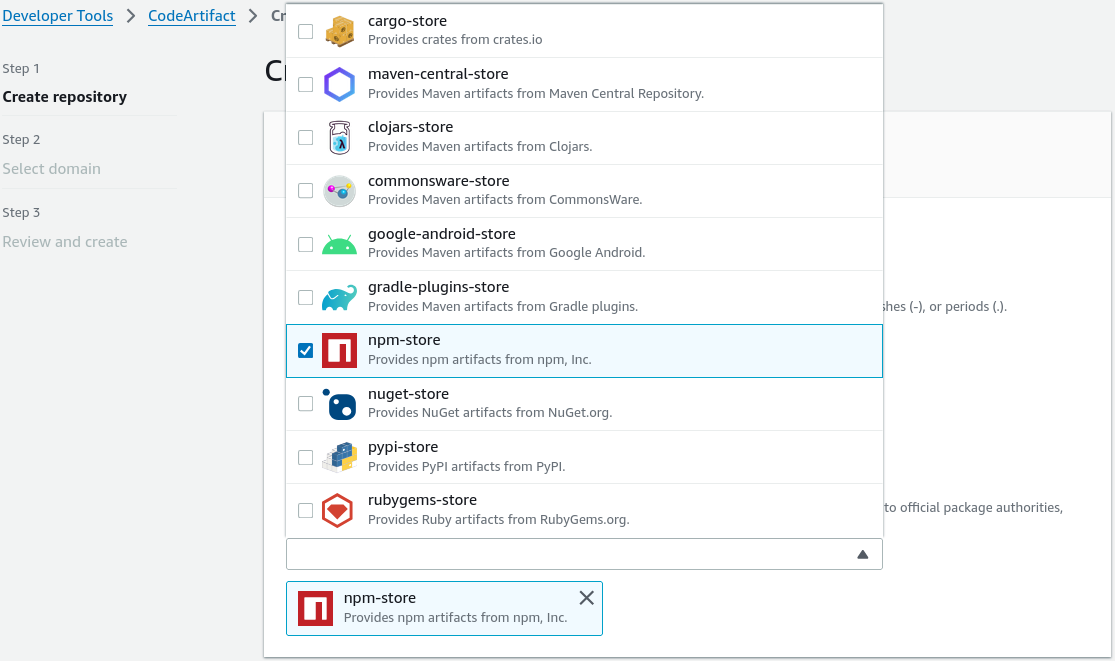Open the CodeArtifact breadcrumb link
The width and height of the screenshot is (1115, 661).
191,16
